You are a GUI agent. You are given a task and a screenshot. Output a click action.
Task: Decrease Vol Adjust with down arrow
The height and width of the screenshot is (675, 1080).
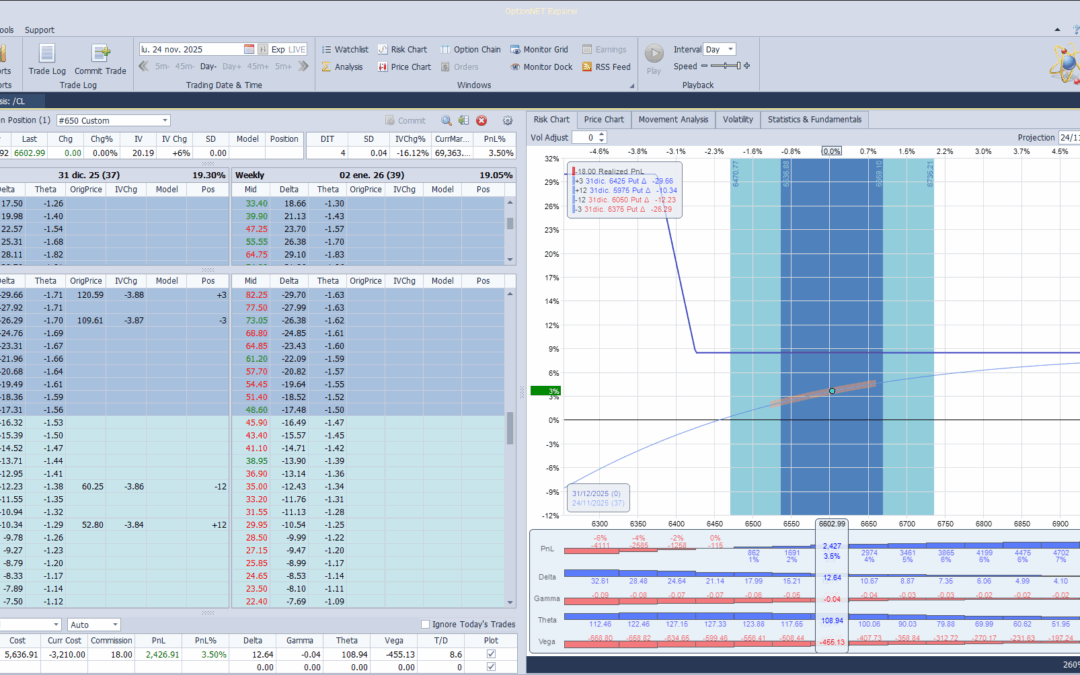(x=601, y=141)
